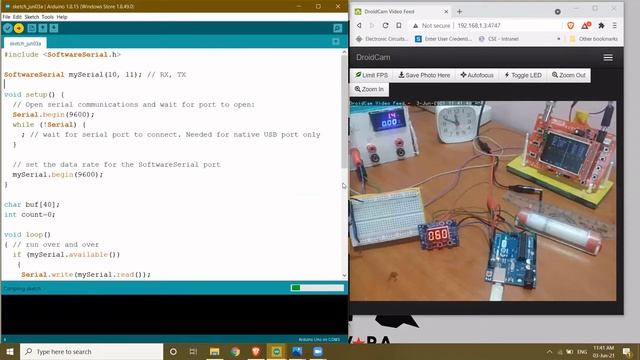Go forward in the browser
Image resolution: width=640 pixels, height=360 pixels.
pos(372,25)
